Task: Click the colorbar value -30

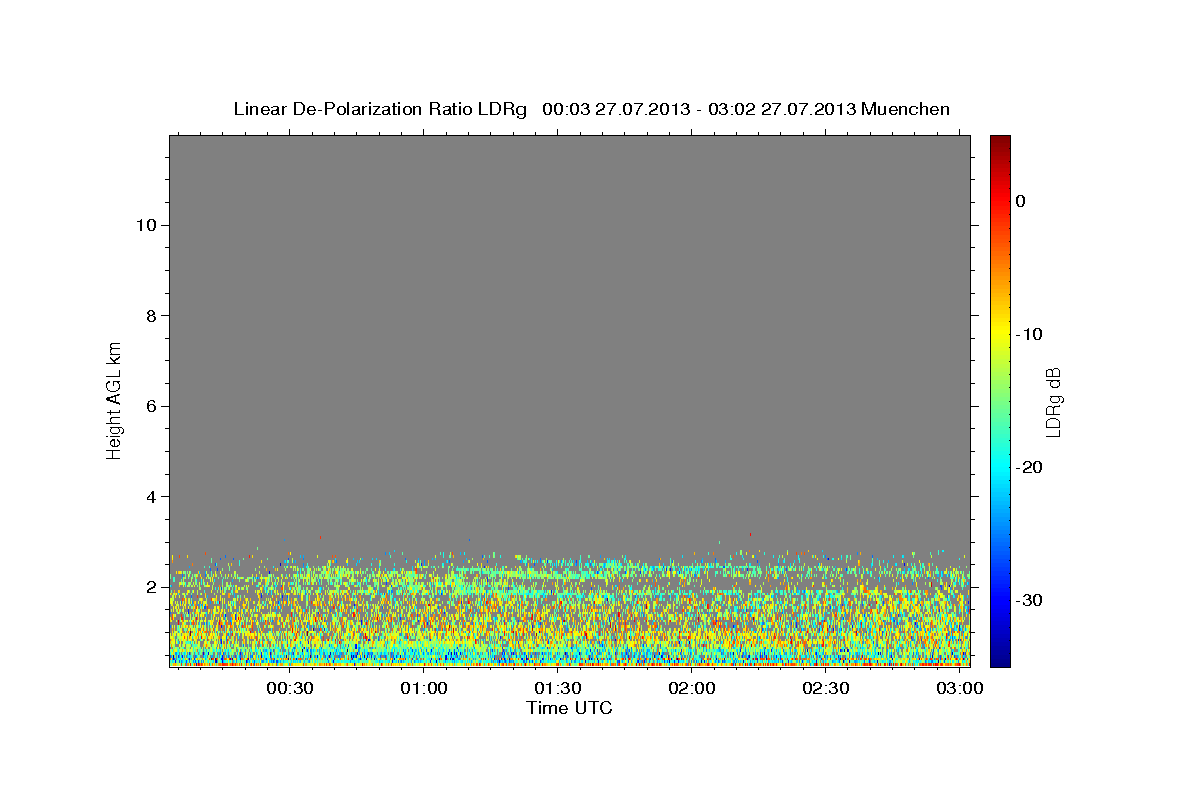Action: coord(1029,600)
